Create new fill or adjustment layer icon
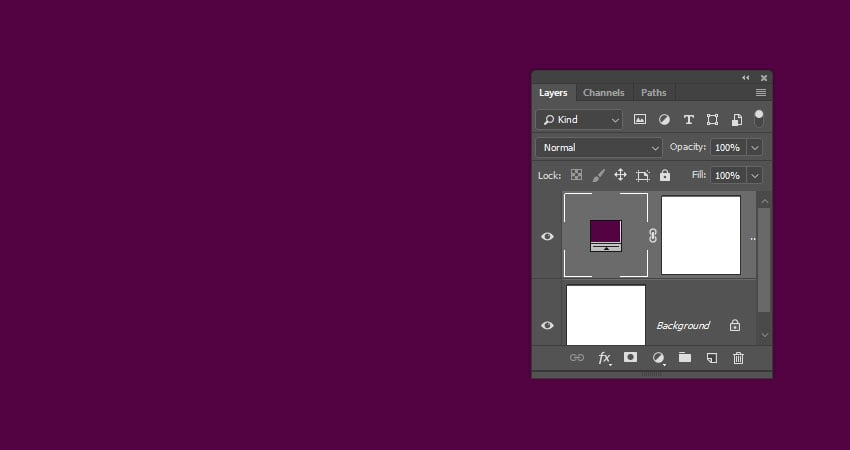Image resolution: width=850 pixels, height=450 pixels. (x=658, y=358)
